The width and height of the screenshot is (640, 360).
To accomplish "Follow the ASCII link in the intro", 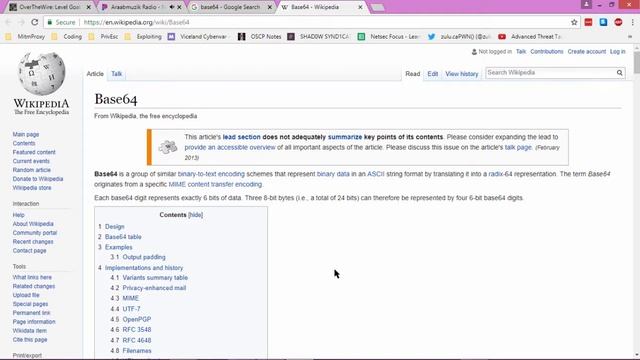I will click(376, 174).
